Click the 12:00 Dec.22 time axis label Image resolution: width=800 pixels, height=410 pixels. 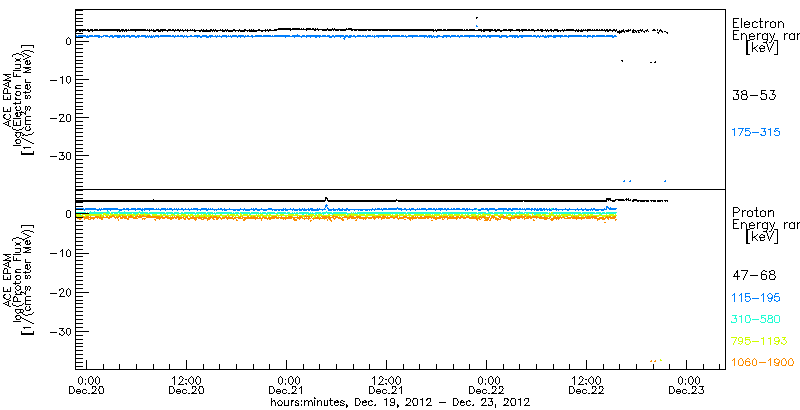pyautogui.click(x=586, y=385)
